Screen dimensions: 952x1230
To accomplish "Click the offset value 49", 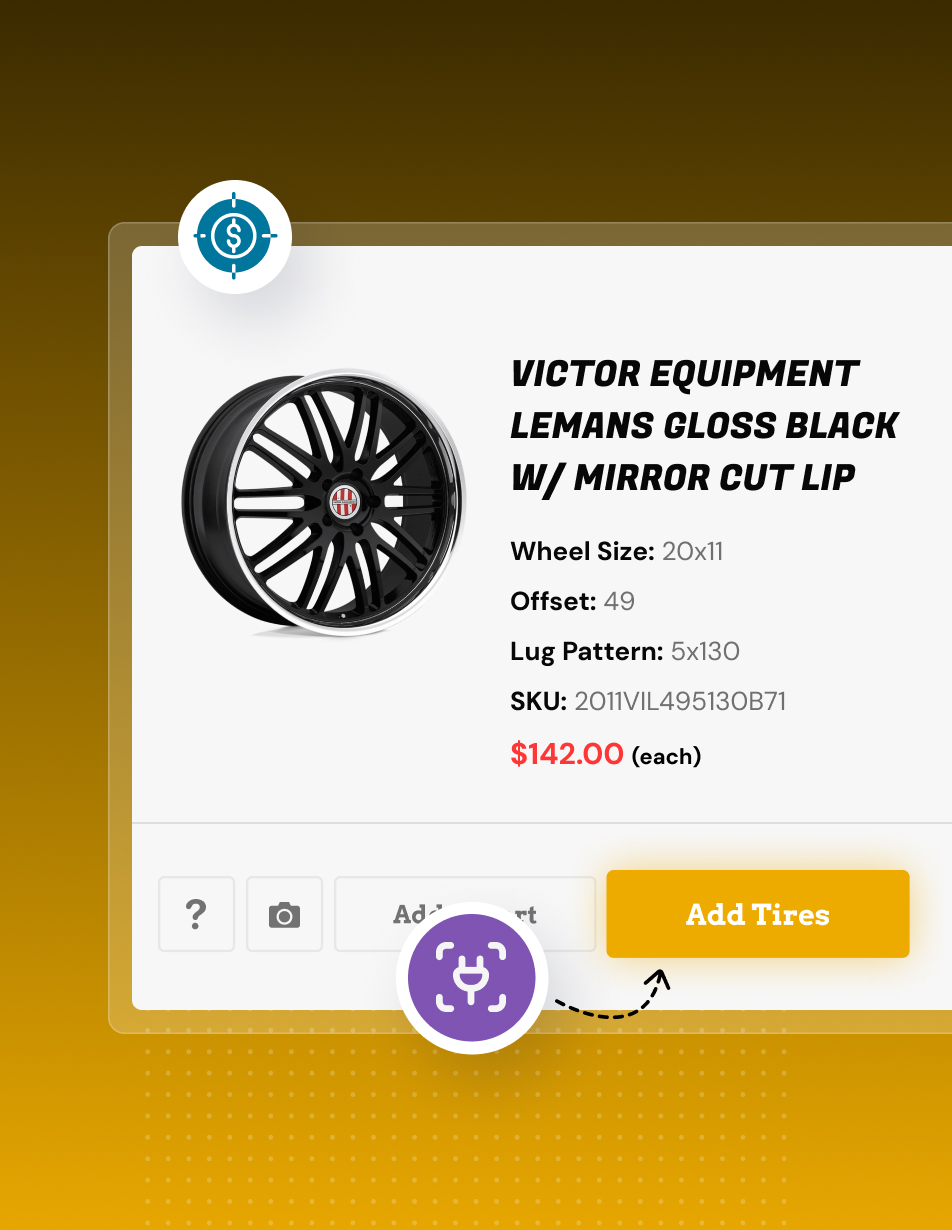I will pyautogui.click(x=619, y=601).
